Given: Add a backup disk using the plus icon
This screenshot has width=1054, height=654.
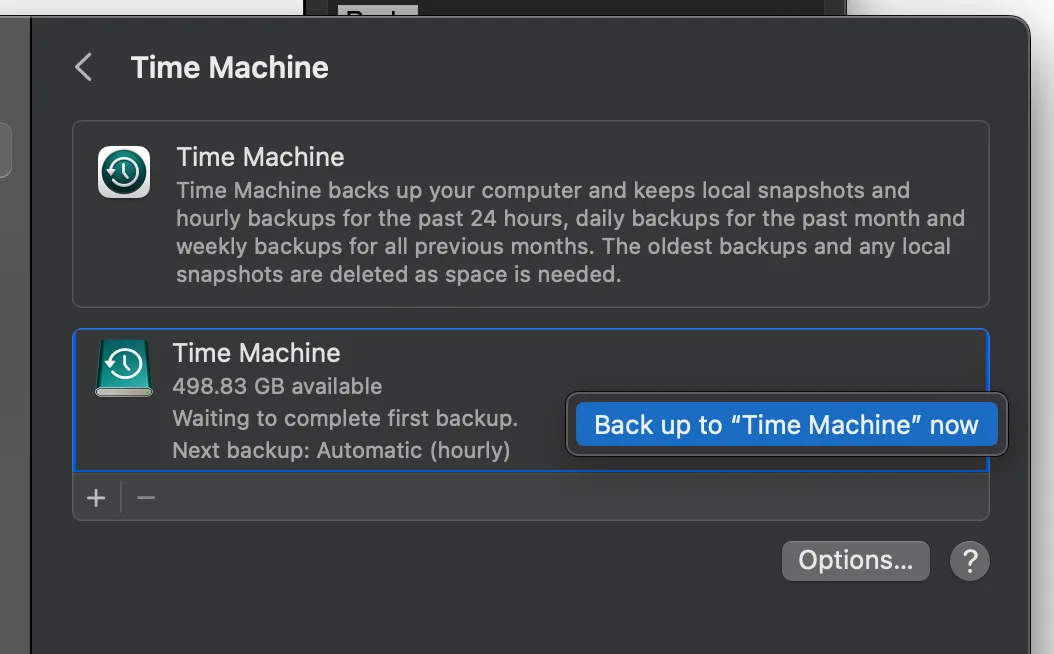Looking at the screenshot, I should (x=95, y=497).
